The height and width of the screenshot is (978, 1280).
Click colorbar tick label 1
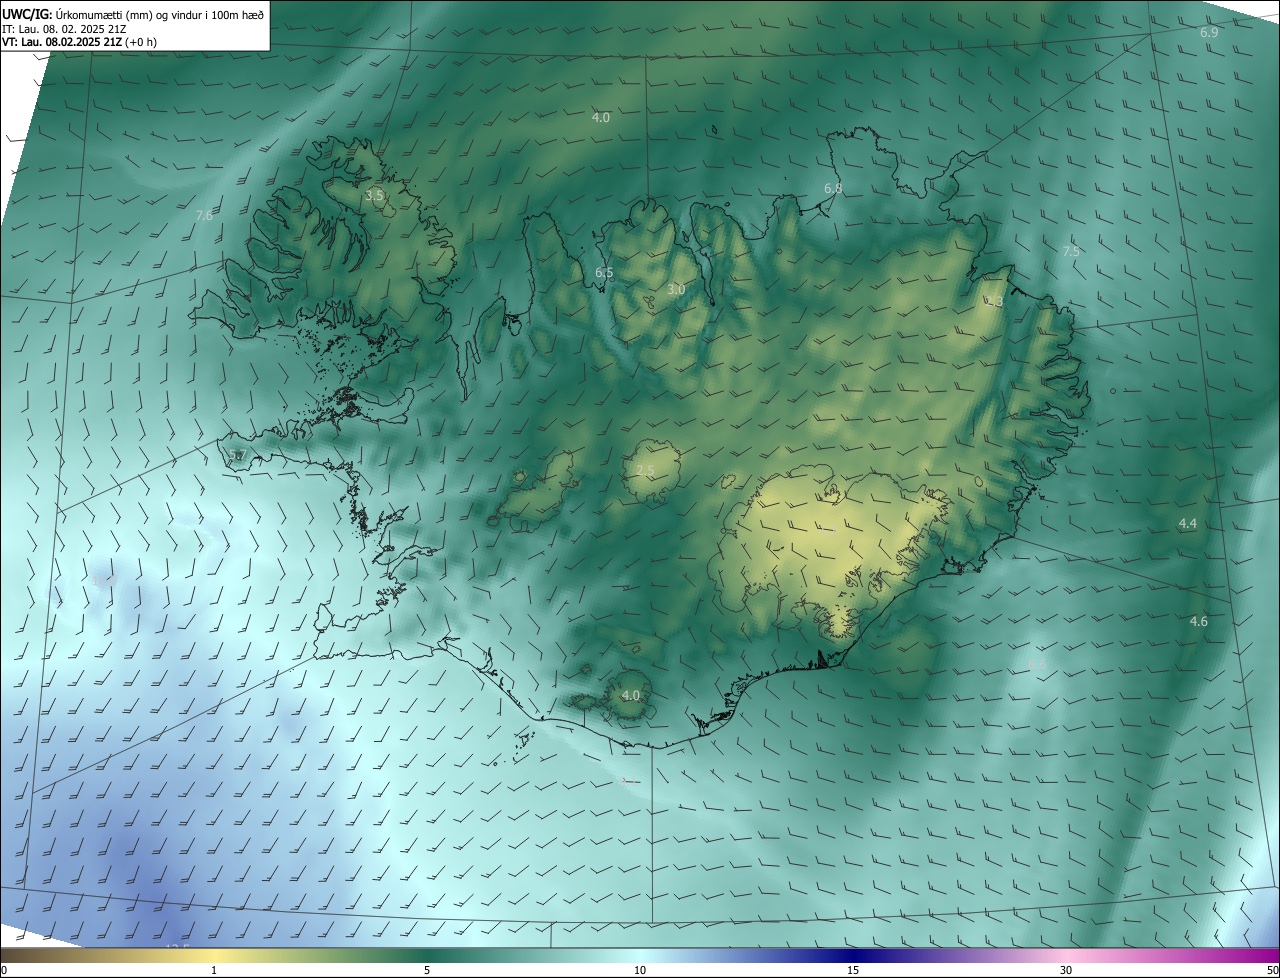coord(214,971)
